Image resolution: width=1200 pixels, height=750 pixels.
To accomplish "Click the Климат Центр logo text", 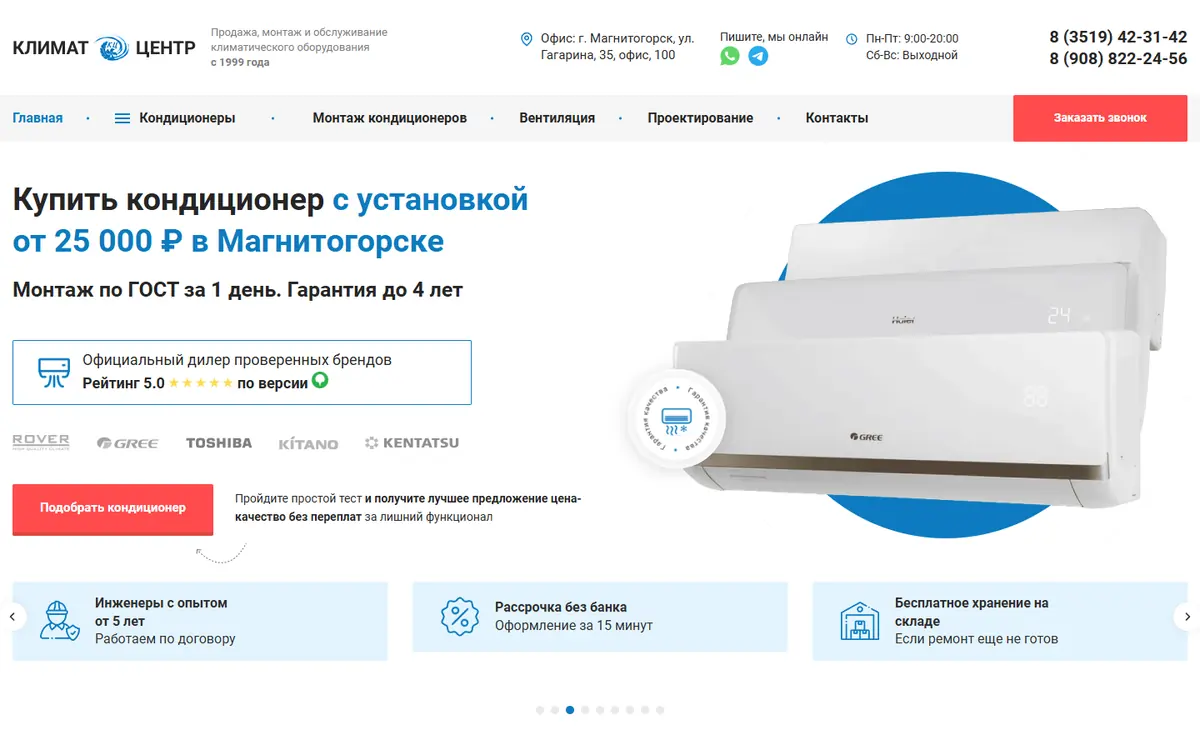I will [x=104, y=47].
